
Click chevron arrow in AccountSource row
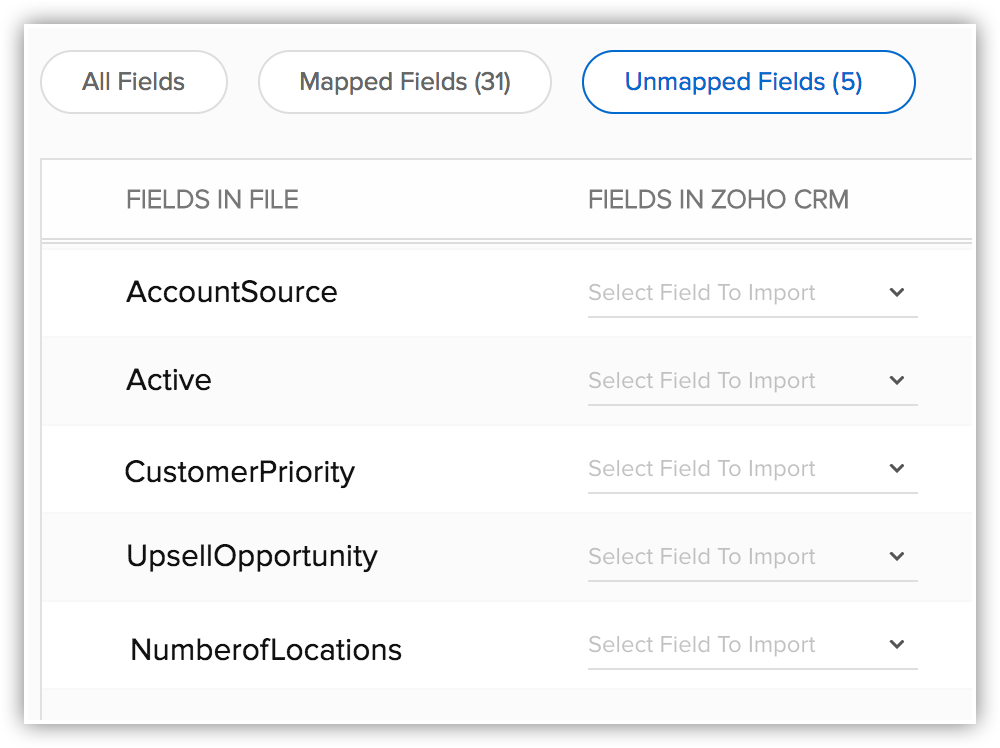pos(897,293)
